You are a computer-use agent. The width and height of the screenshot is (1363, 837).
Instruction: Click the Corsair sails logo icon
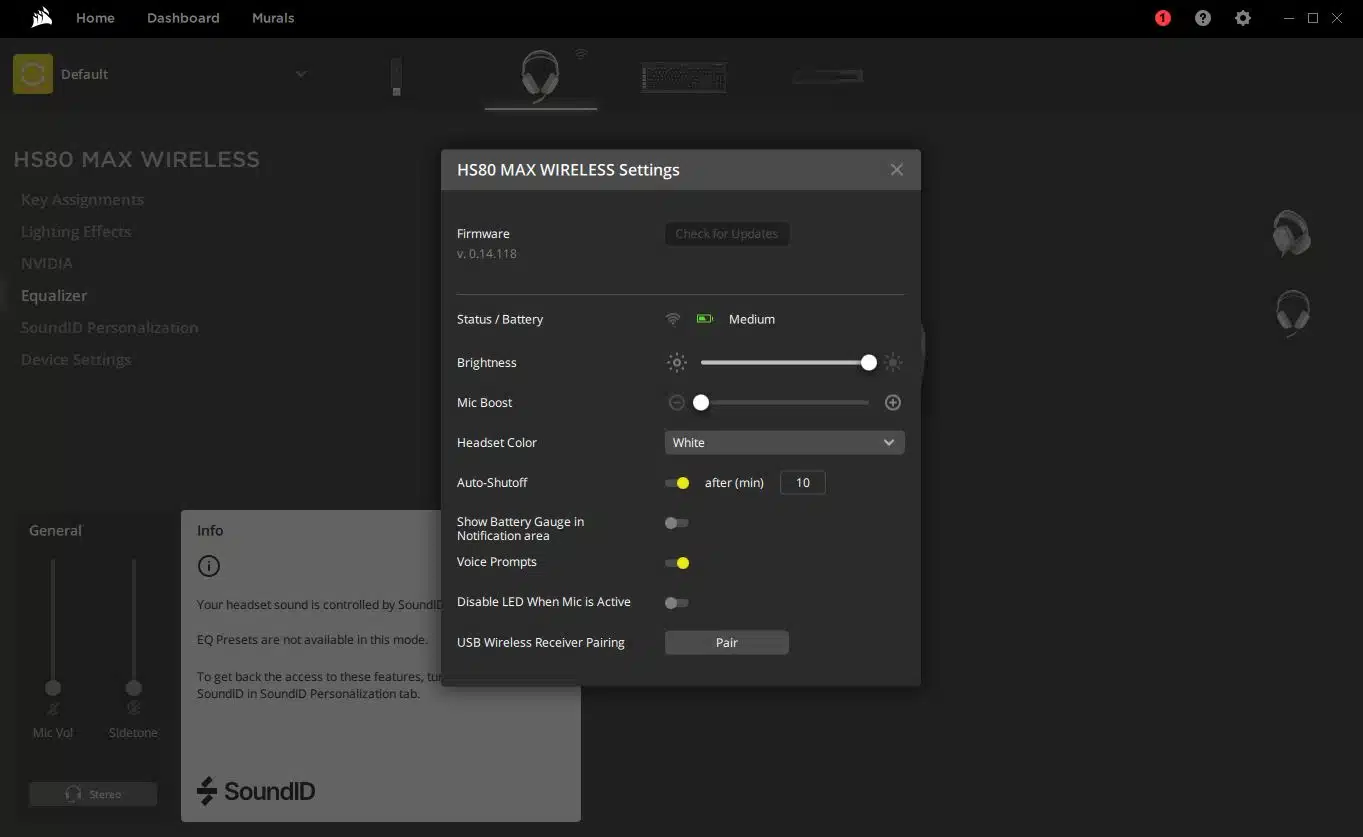41,18
